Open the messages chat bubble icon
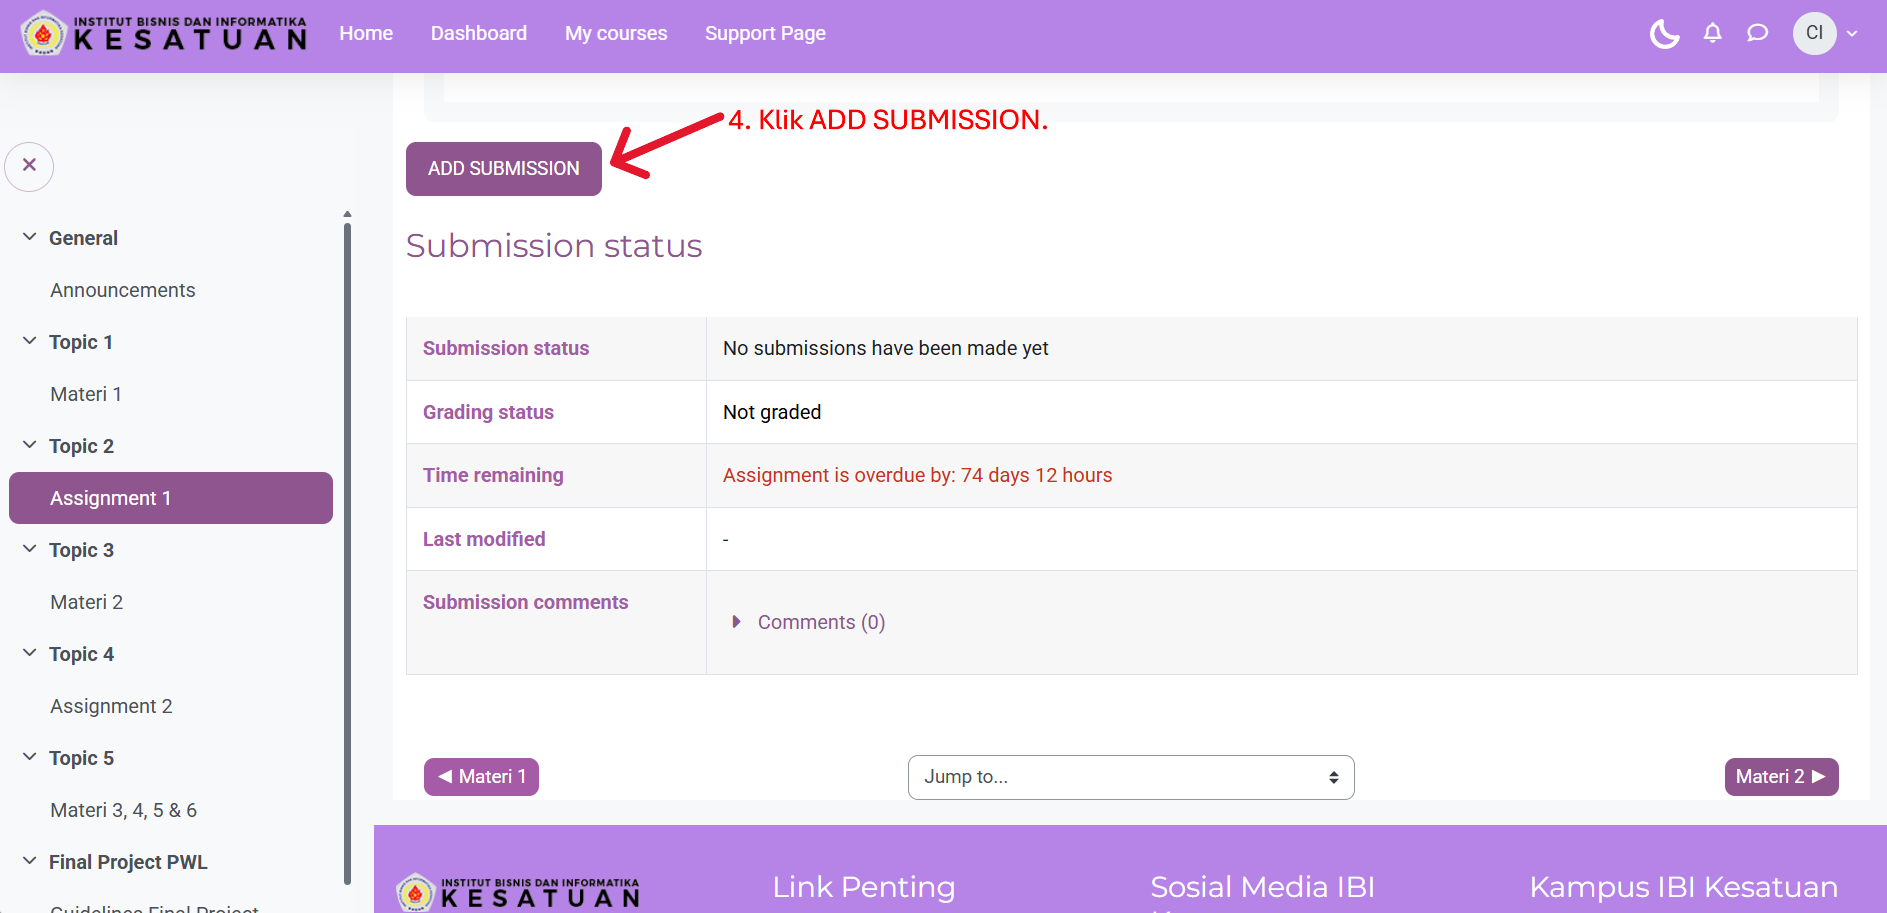 1757,34
